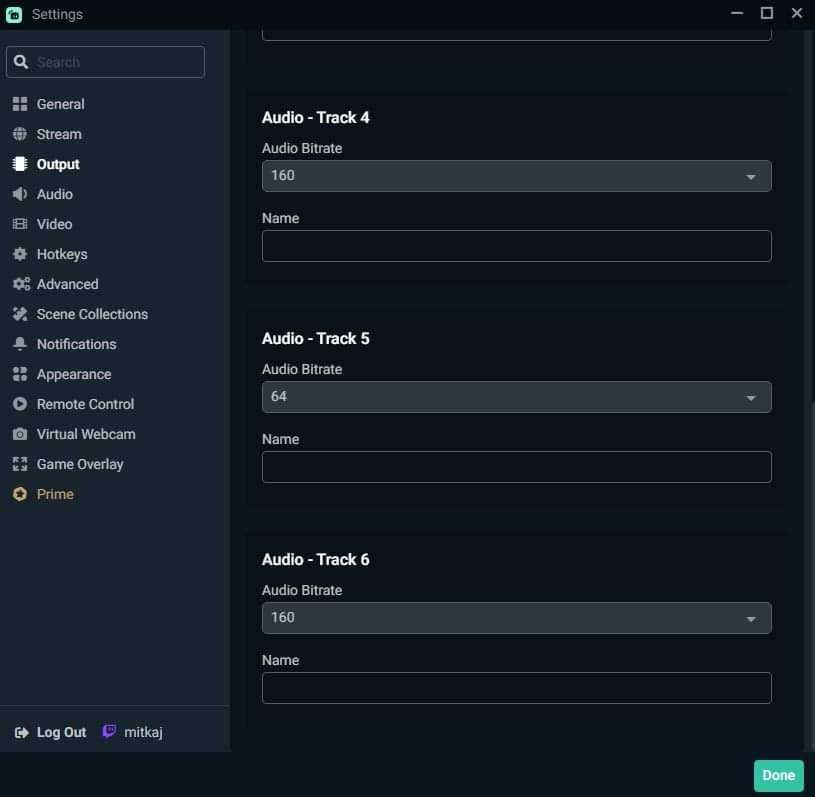Click the Appearance palette icon
Viewport: 815px width, 797px height.
(20, 374)
